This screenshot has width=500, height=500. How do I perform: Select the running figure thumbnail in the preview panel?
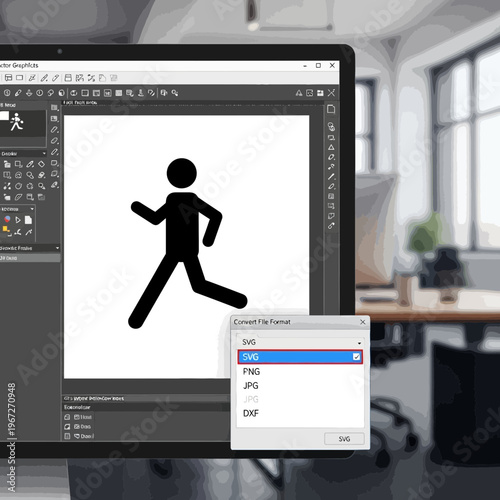click(x=17, y=122)
